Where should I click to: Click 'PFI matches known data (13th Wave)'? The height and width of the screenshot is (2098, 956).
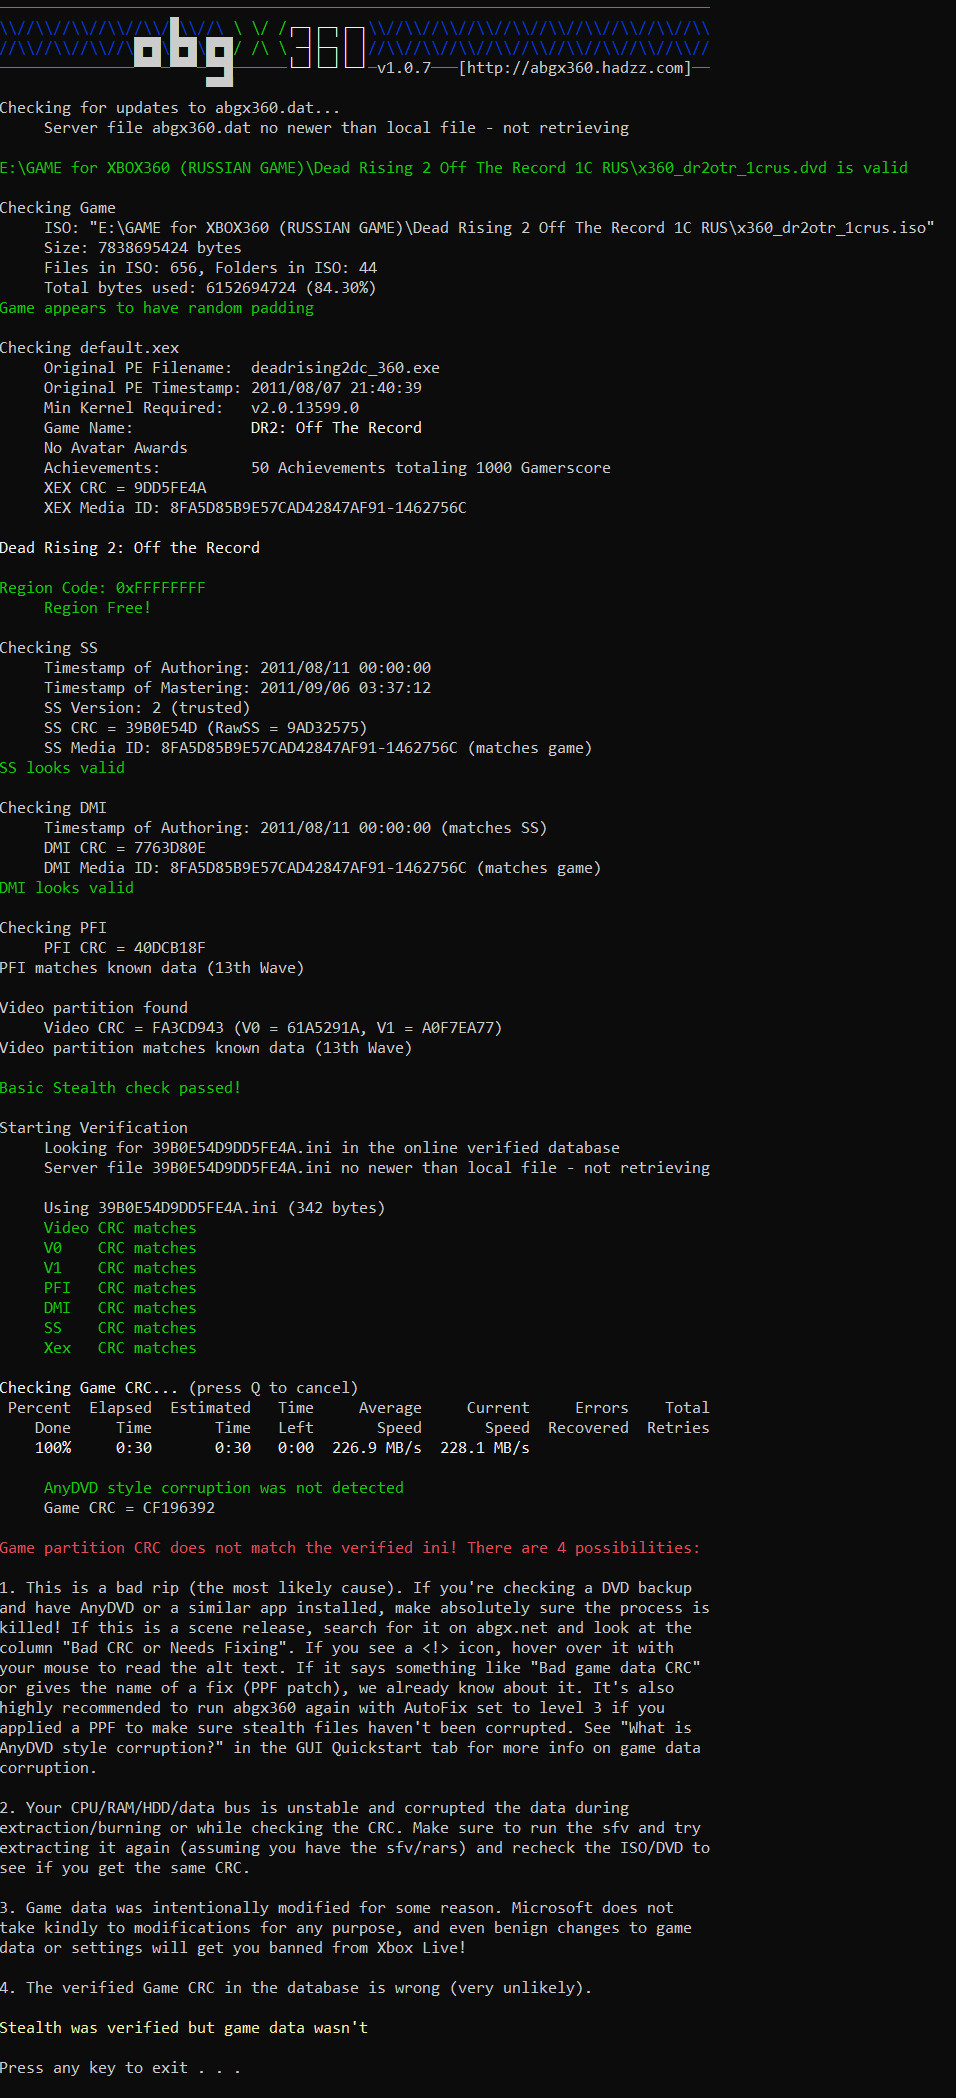tap(152, 968)
